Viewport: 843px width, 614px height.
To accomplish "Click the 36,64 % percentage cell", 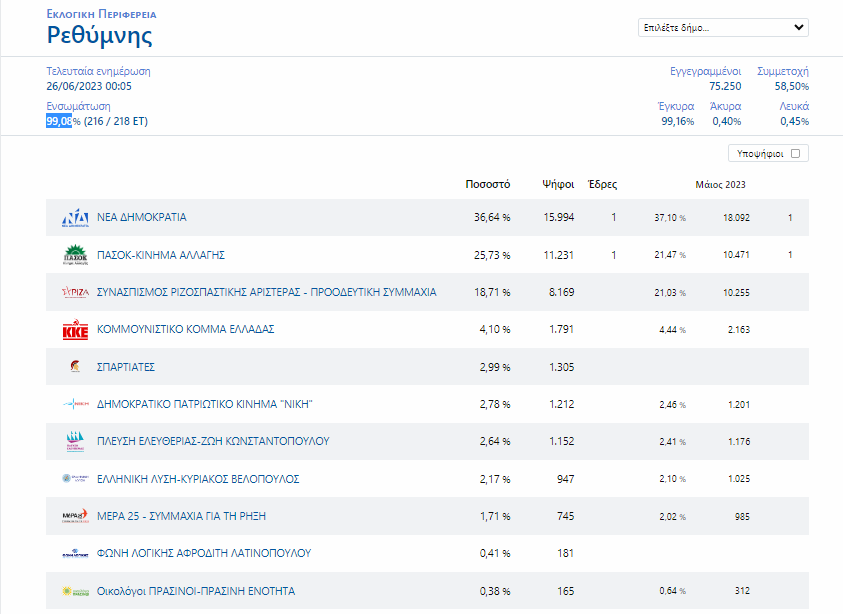I will [492, 217].
